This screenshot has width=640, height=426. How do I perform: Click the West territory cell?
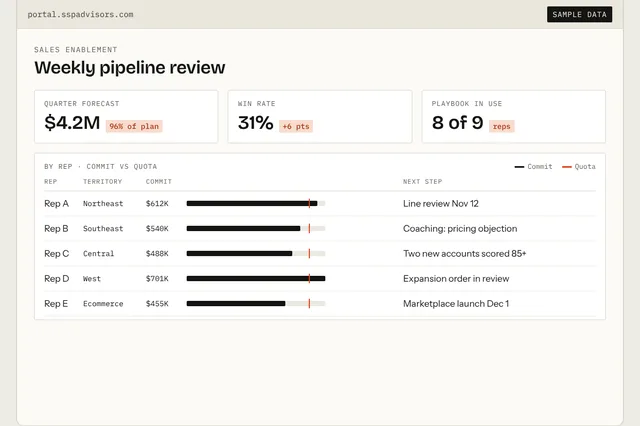point(92,279)
